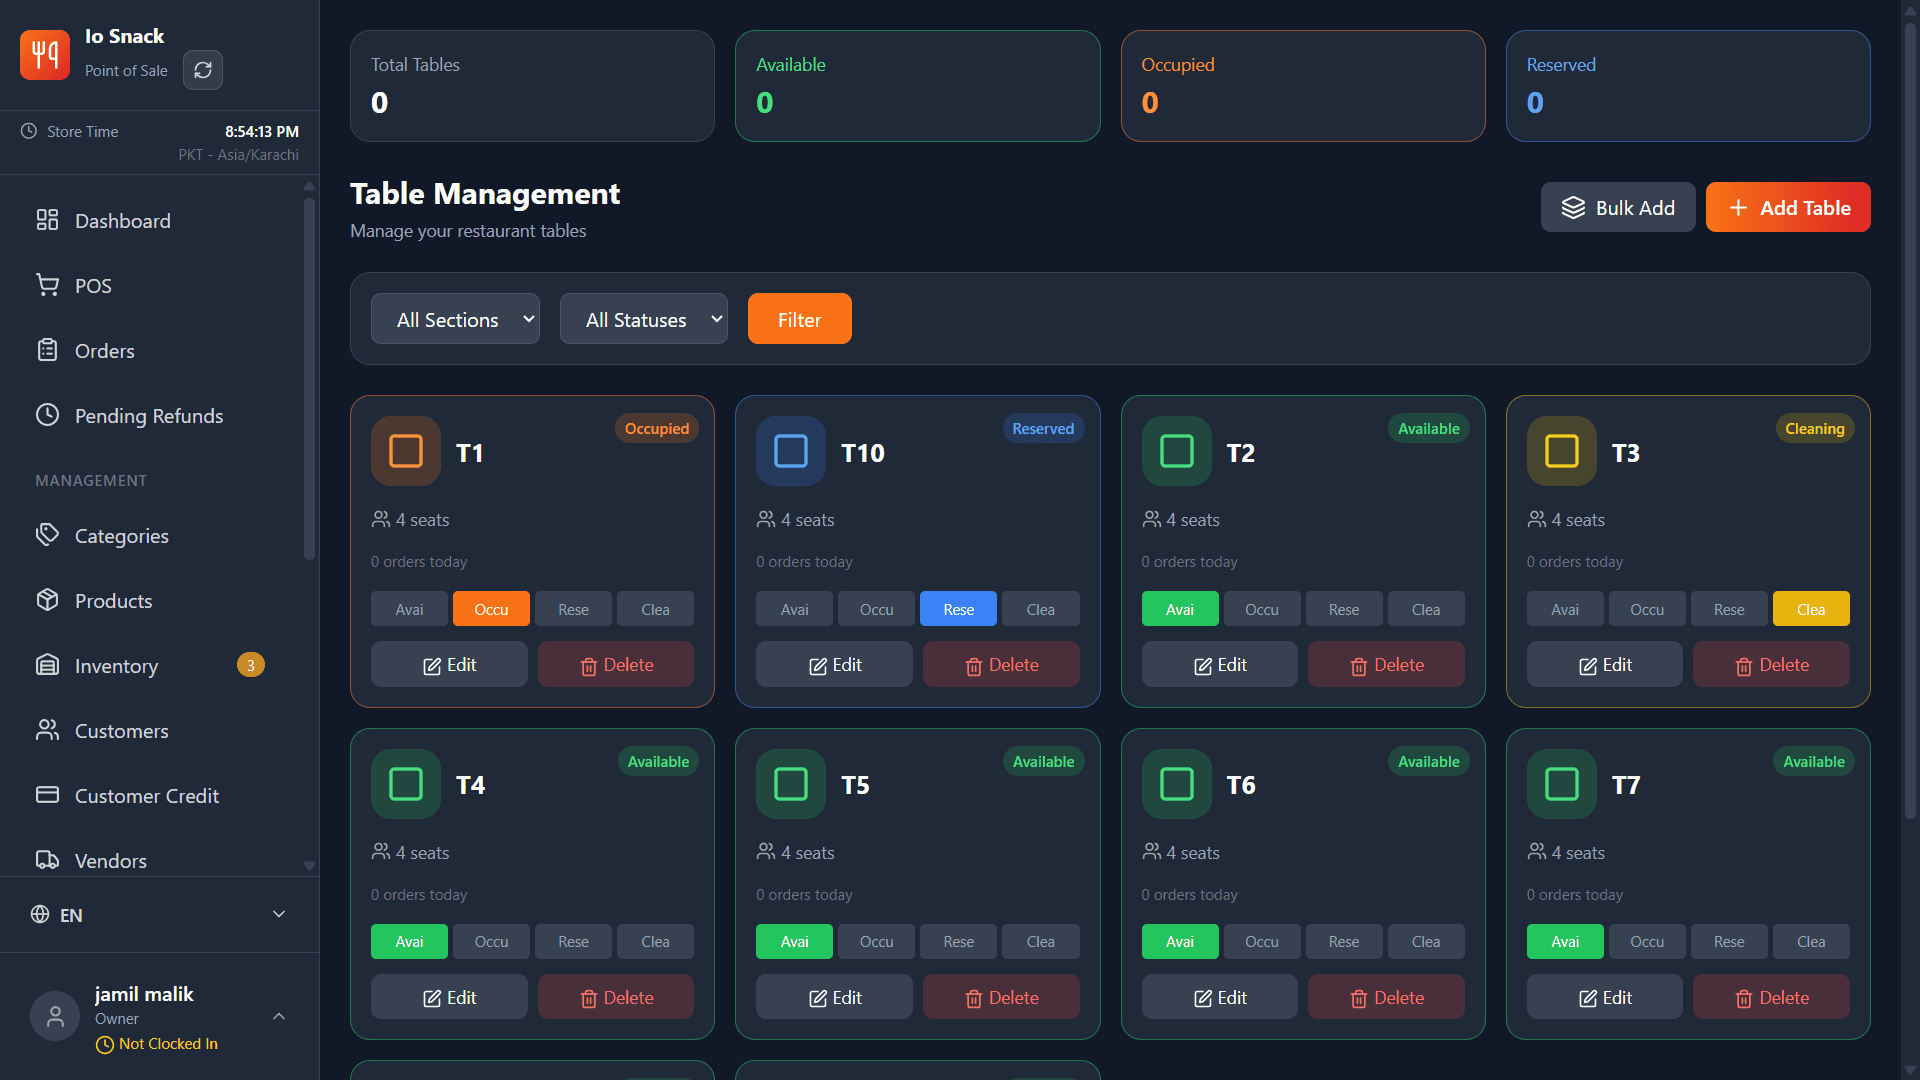The height and width of the screenshot is (1080, 1920).
Task: Select the Categories tag icon
Action: coord(47,535)
